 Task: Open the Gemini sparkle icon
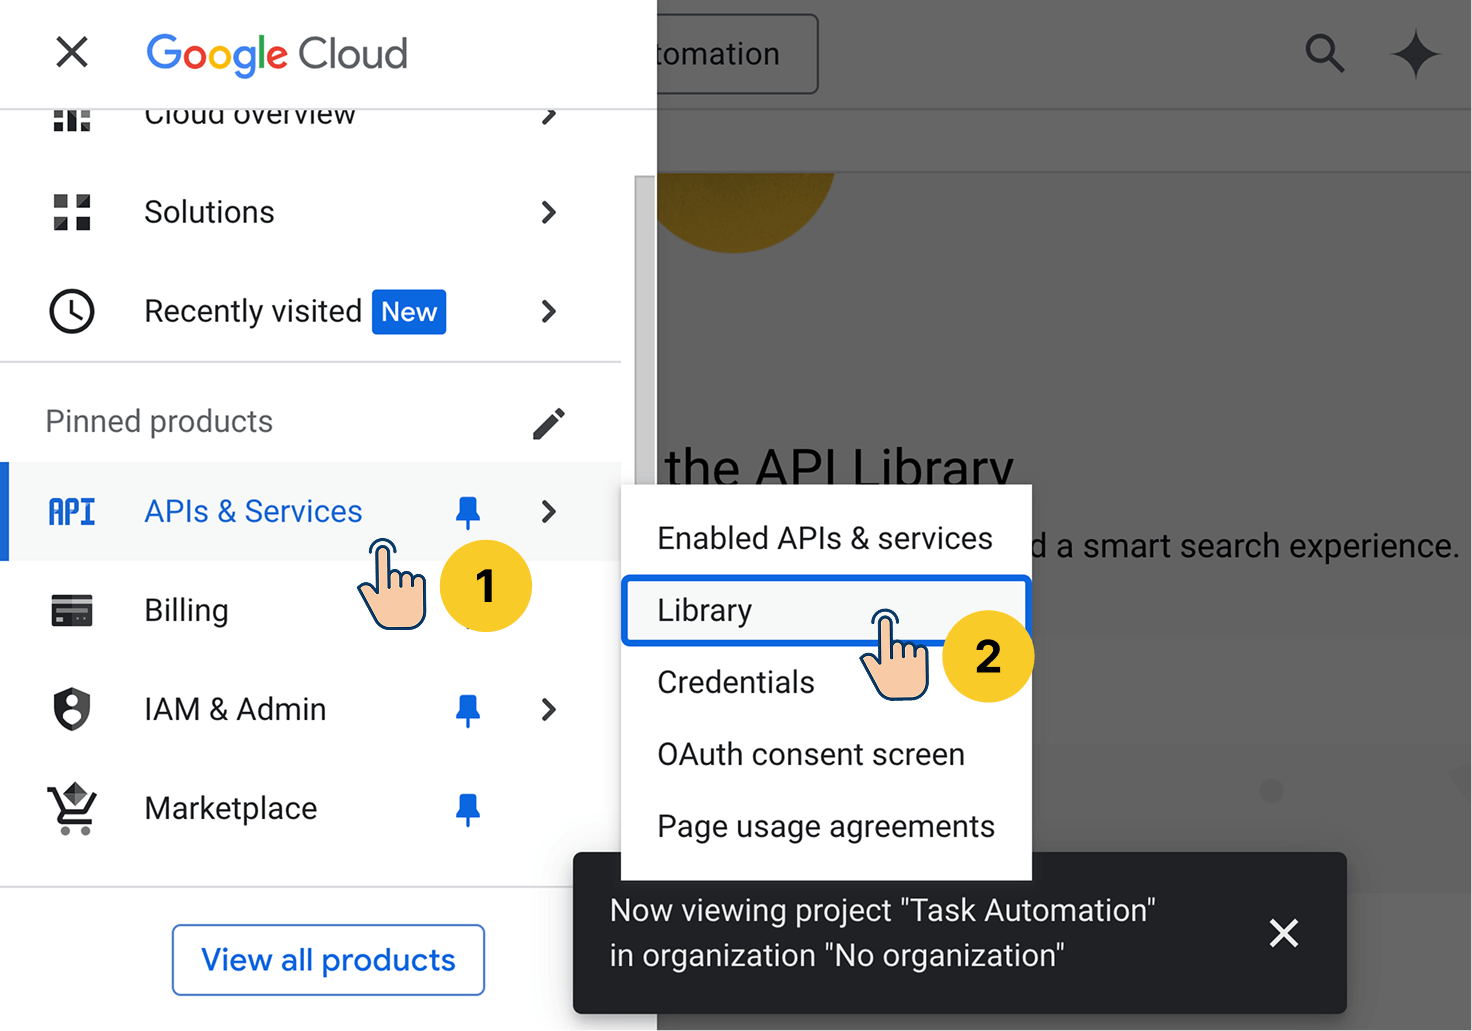pos(1416,54)
